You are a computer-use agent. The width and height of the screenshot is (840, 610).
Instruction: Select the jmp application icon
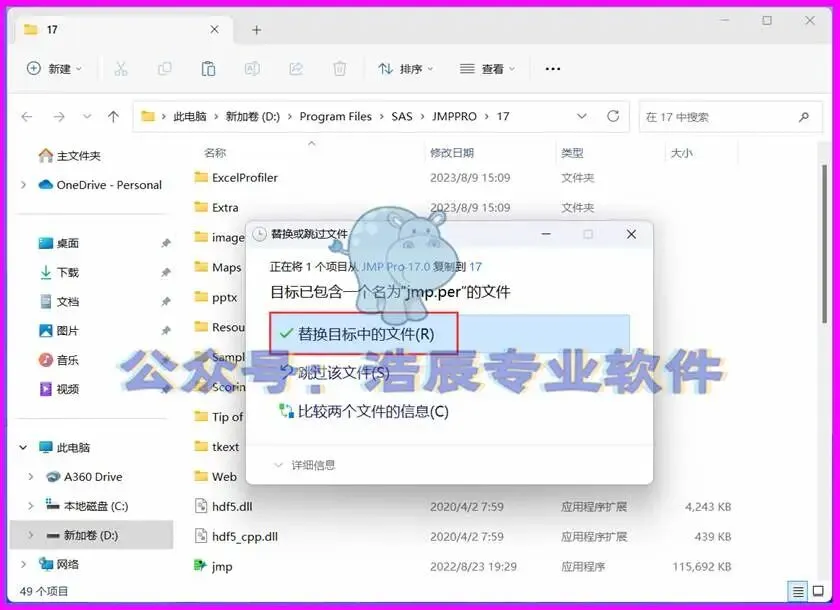coord(200,566)
